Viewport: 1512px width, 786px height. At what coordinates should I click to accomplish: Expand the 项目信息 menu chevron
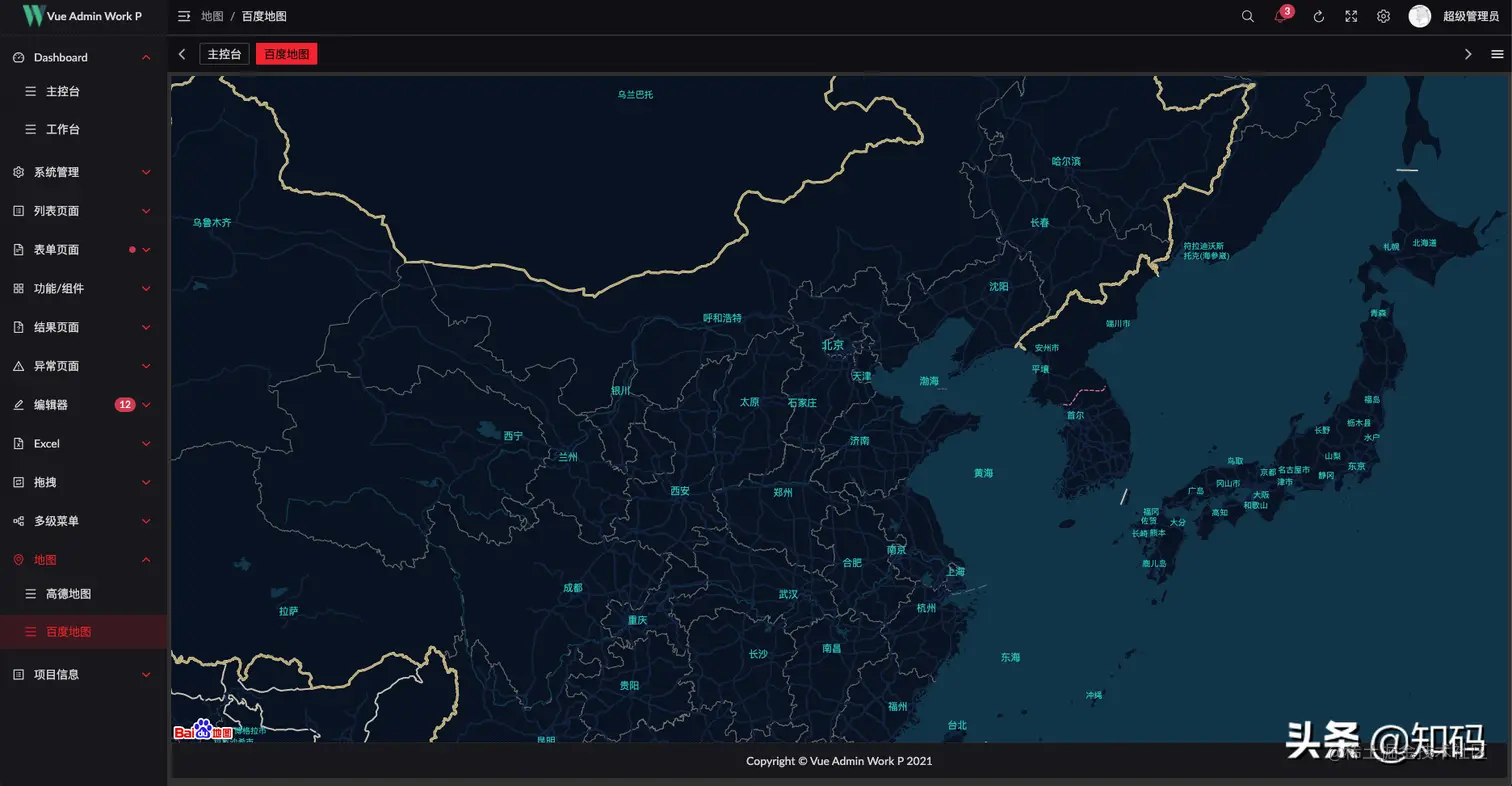click(146, 675)
